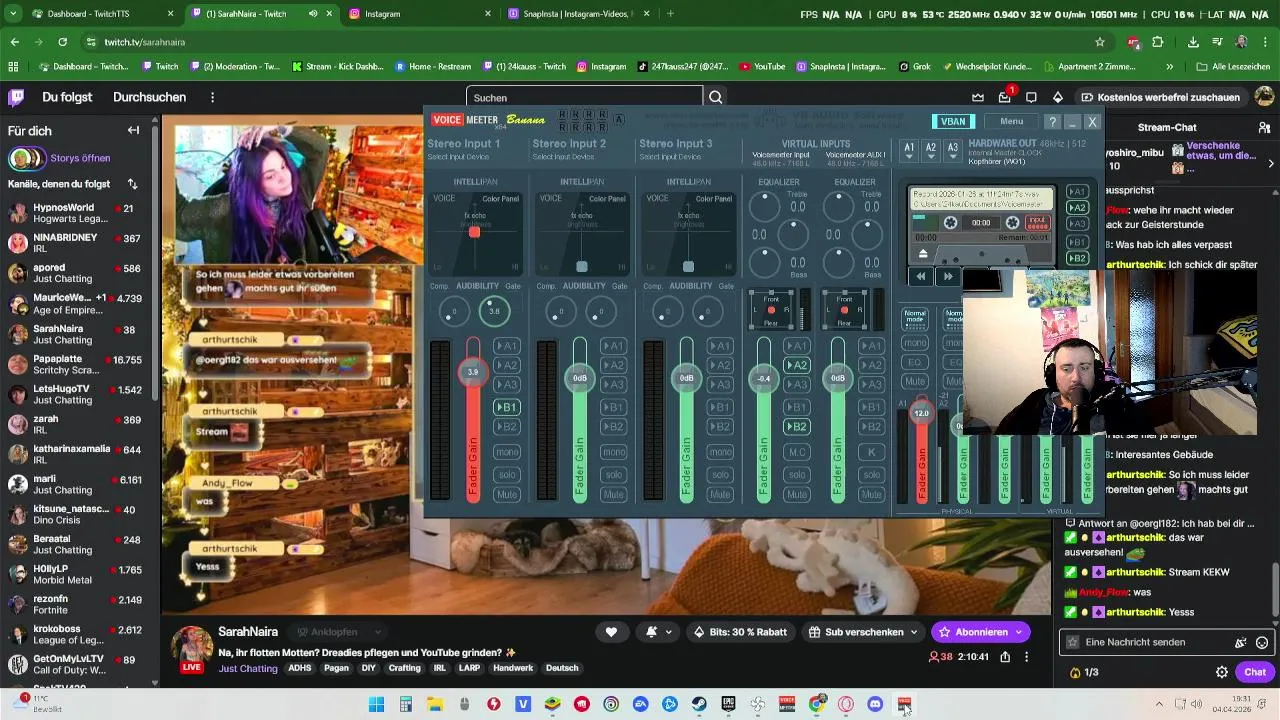Expand the Abonnieren subscribe dropdown
Screen dimensions: 1280x720
click(1019, 632)
